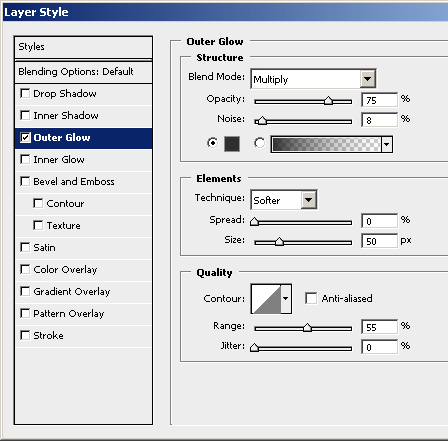Open the Pattern Overlay settings row
448x441 pixels.
[x=83, y=314]
